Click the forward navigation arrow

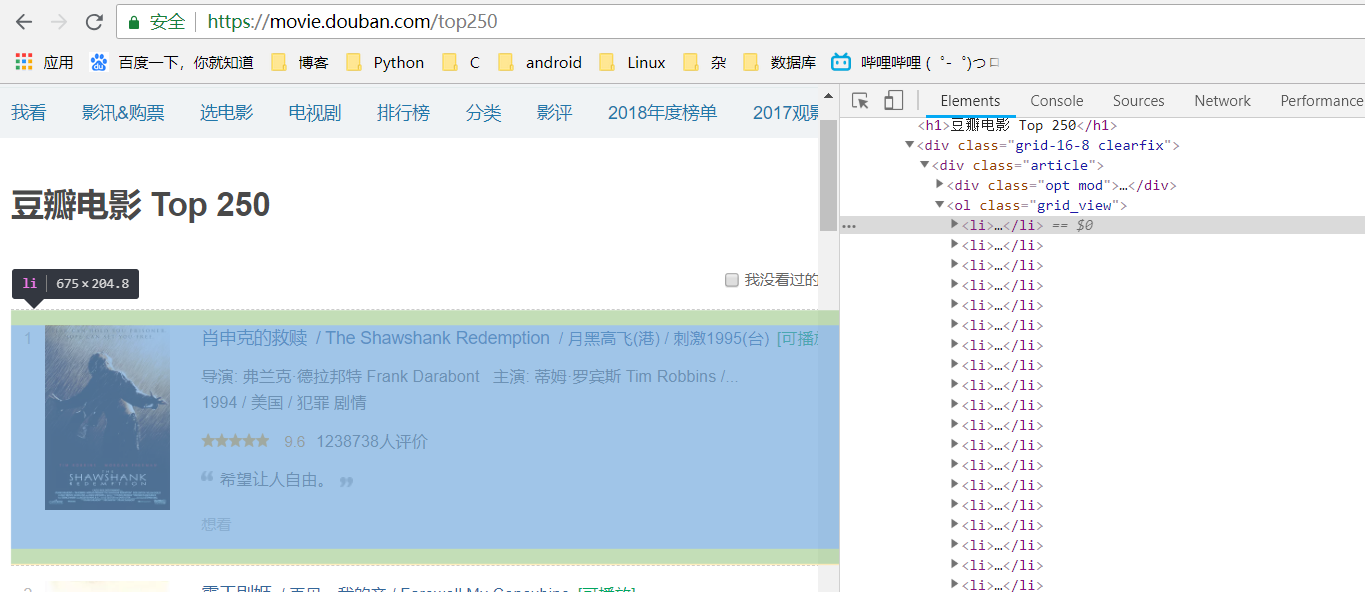point(58,21)
